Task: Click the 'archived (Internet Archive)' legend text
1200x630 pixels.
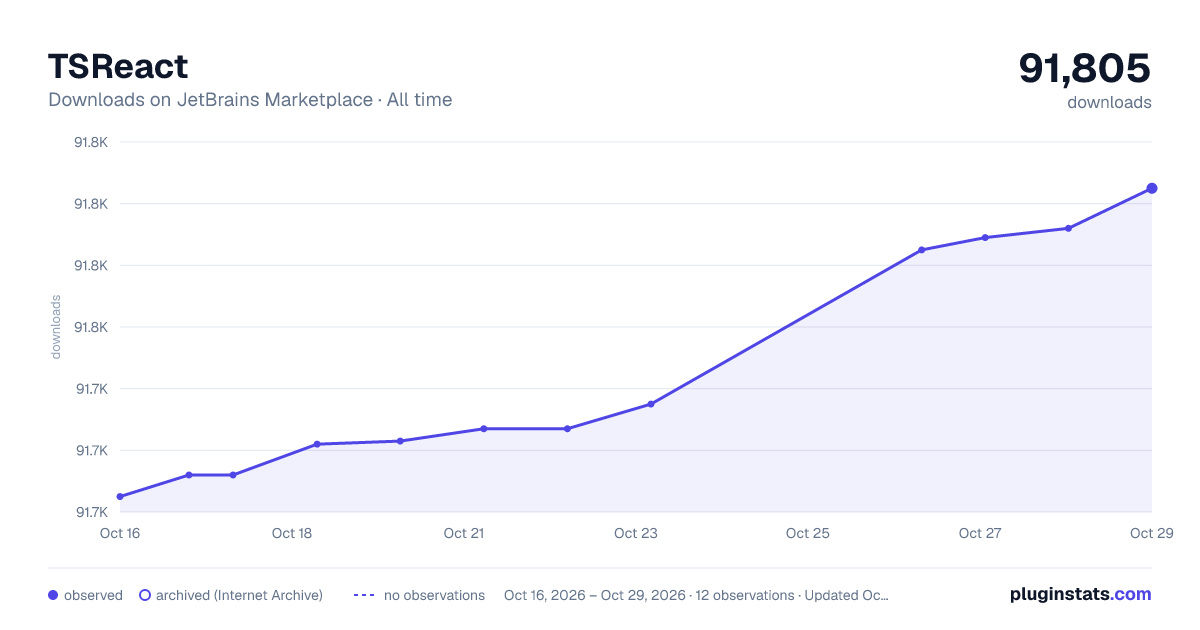Action: pyautogui.click(x=239, y=595)
